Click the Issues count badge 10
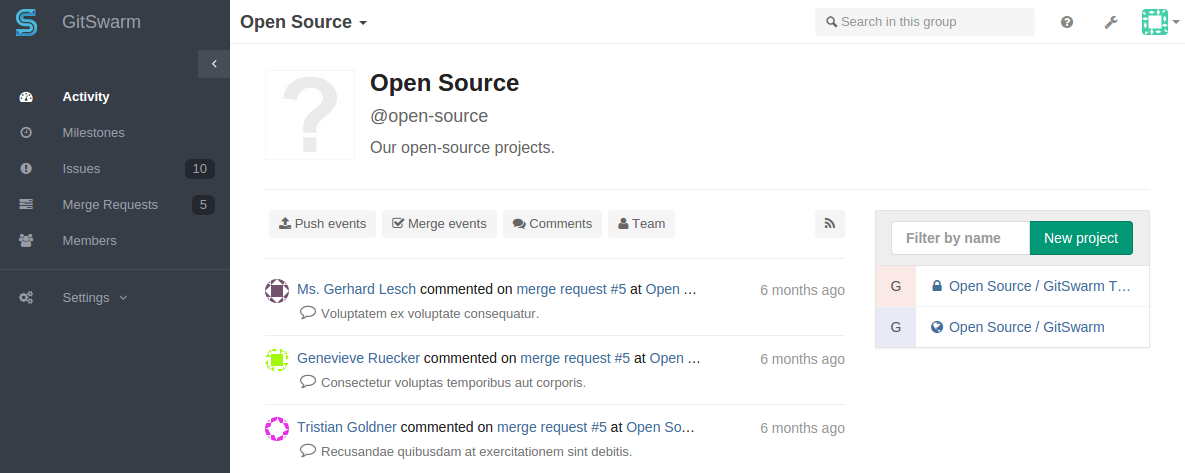Image resolution: width=1185 pixels, height=473 pixels. coord(200,168)
